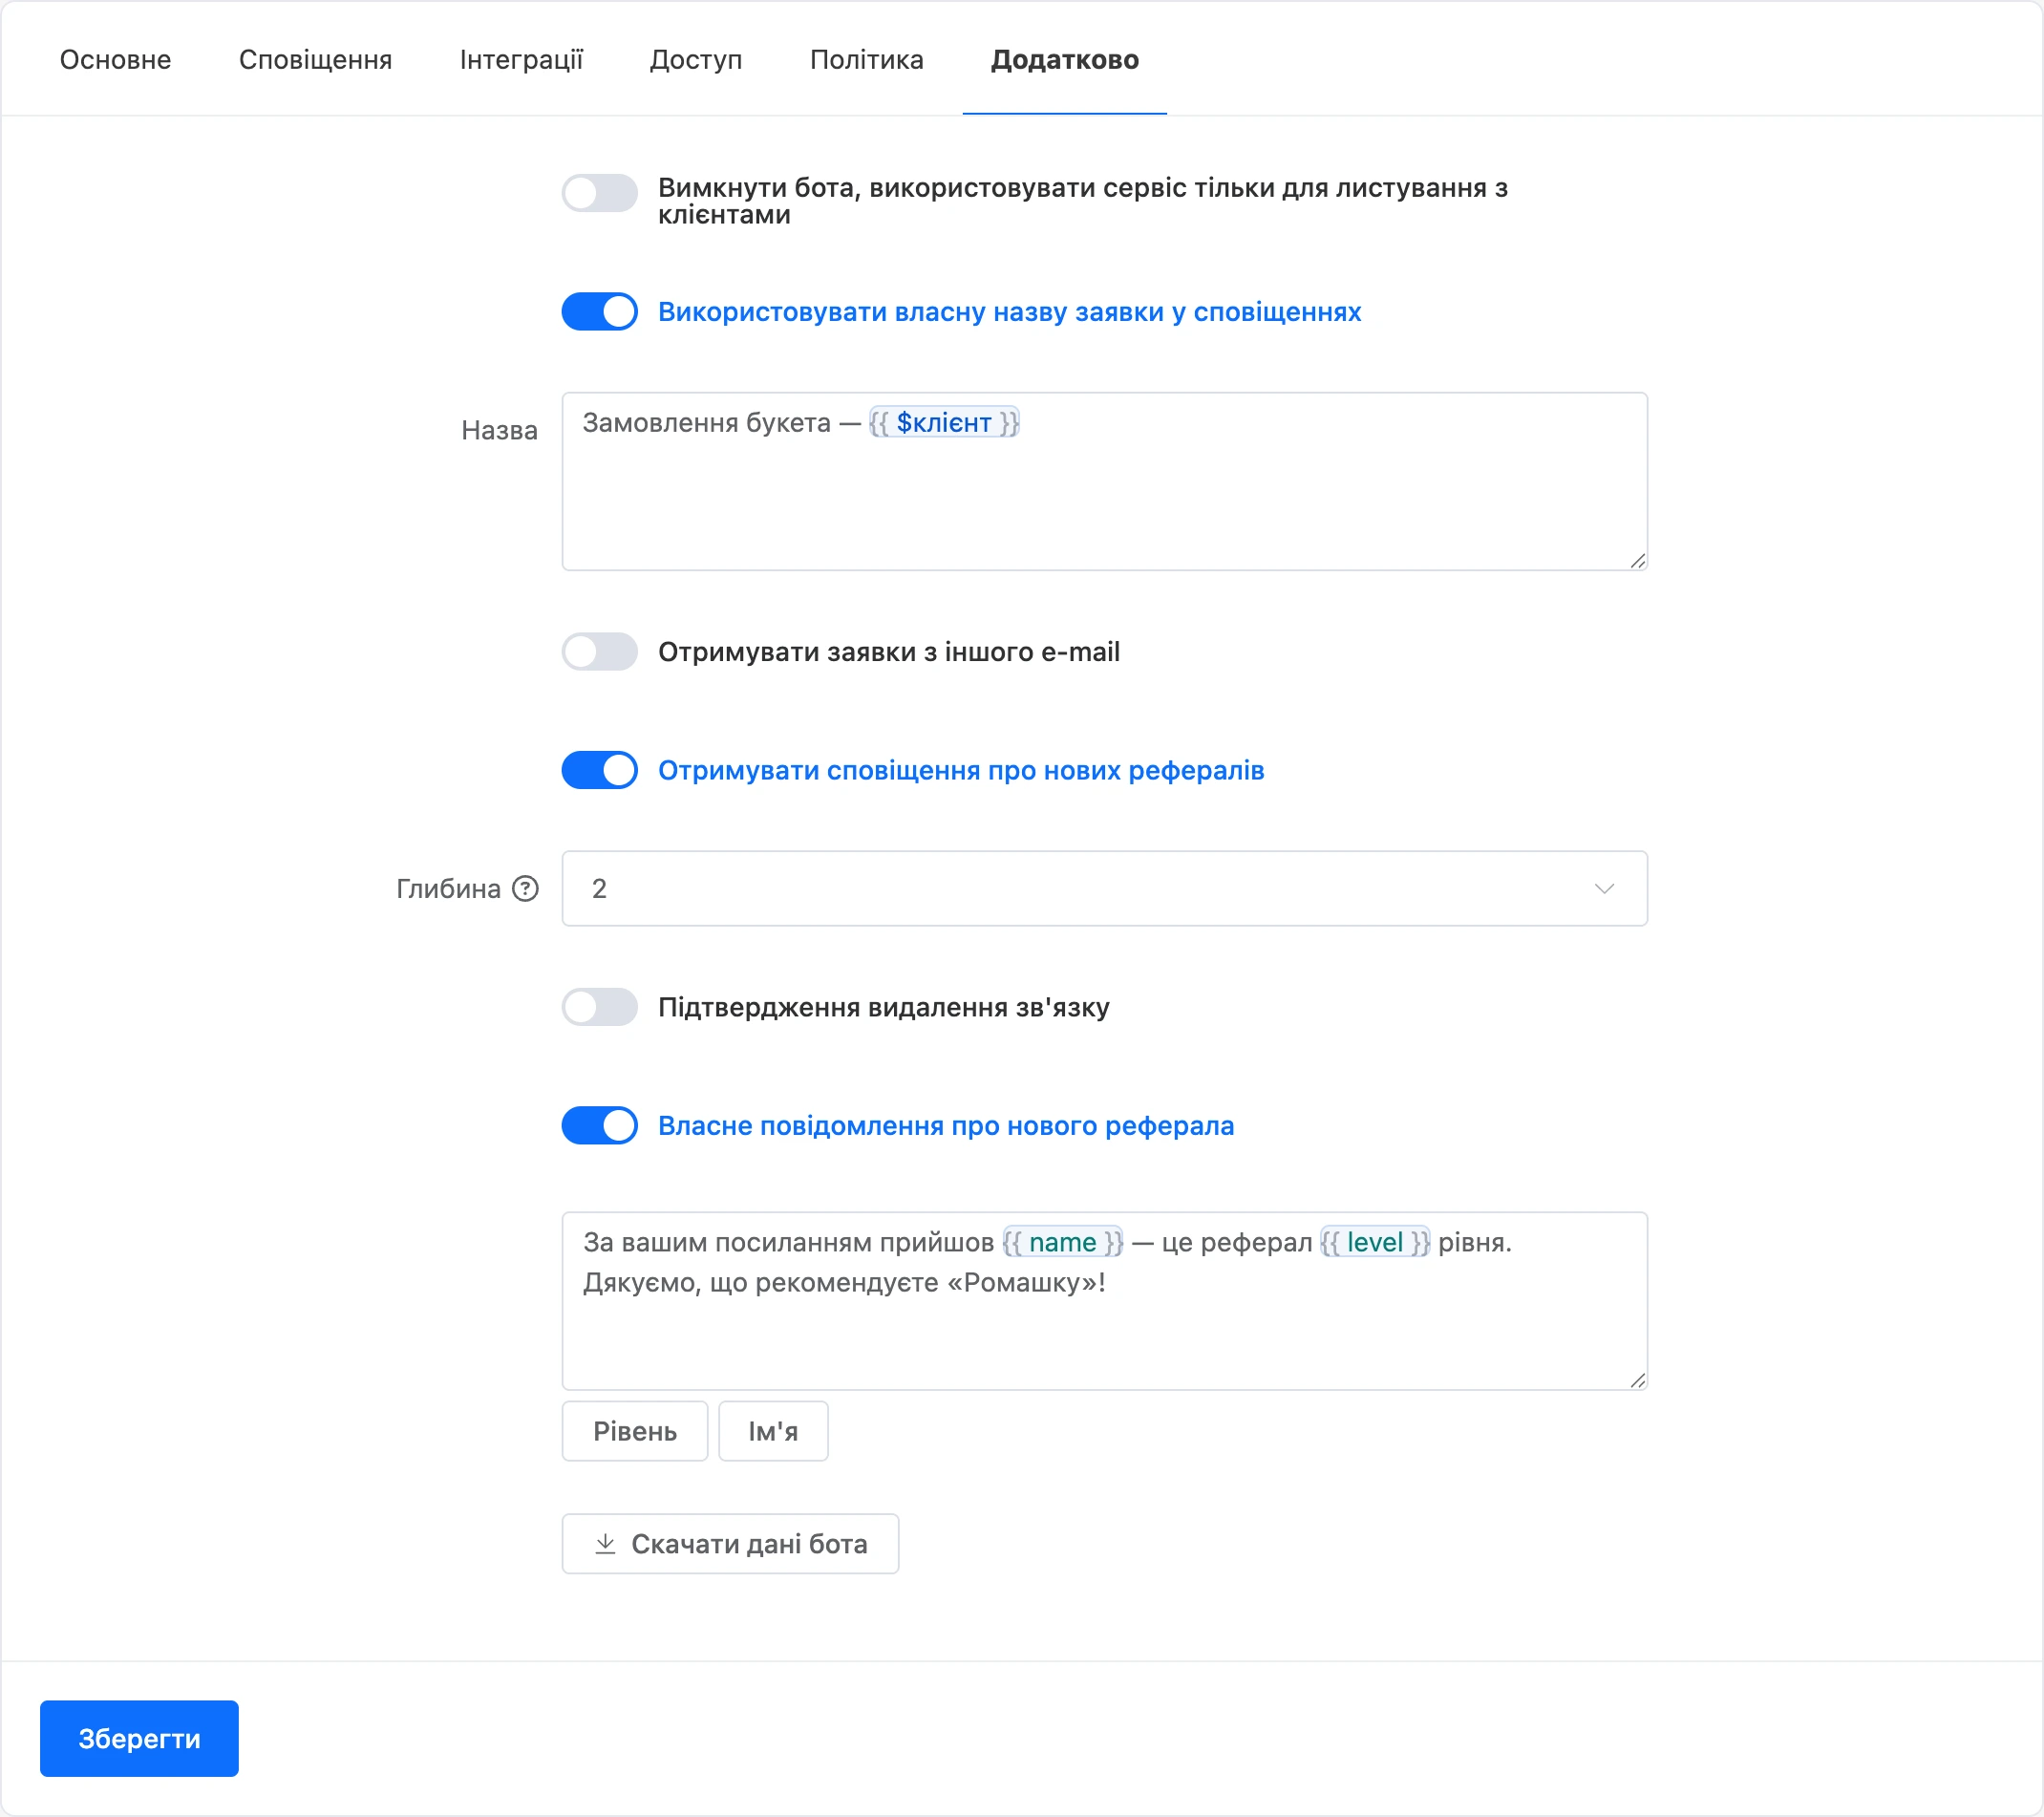The height and width of the screenshot is (1817, 2044).
Task: Click the Зберегти button
Action: tap(139, 1738)
